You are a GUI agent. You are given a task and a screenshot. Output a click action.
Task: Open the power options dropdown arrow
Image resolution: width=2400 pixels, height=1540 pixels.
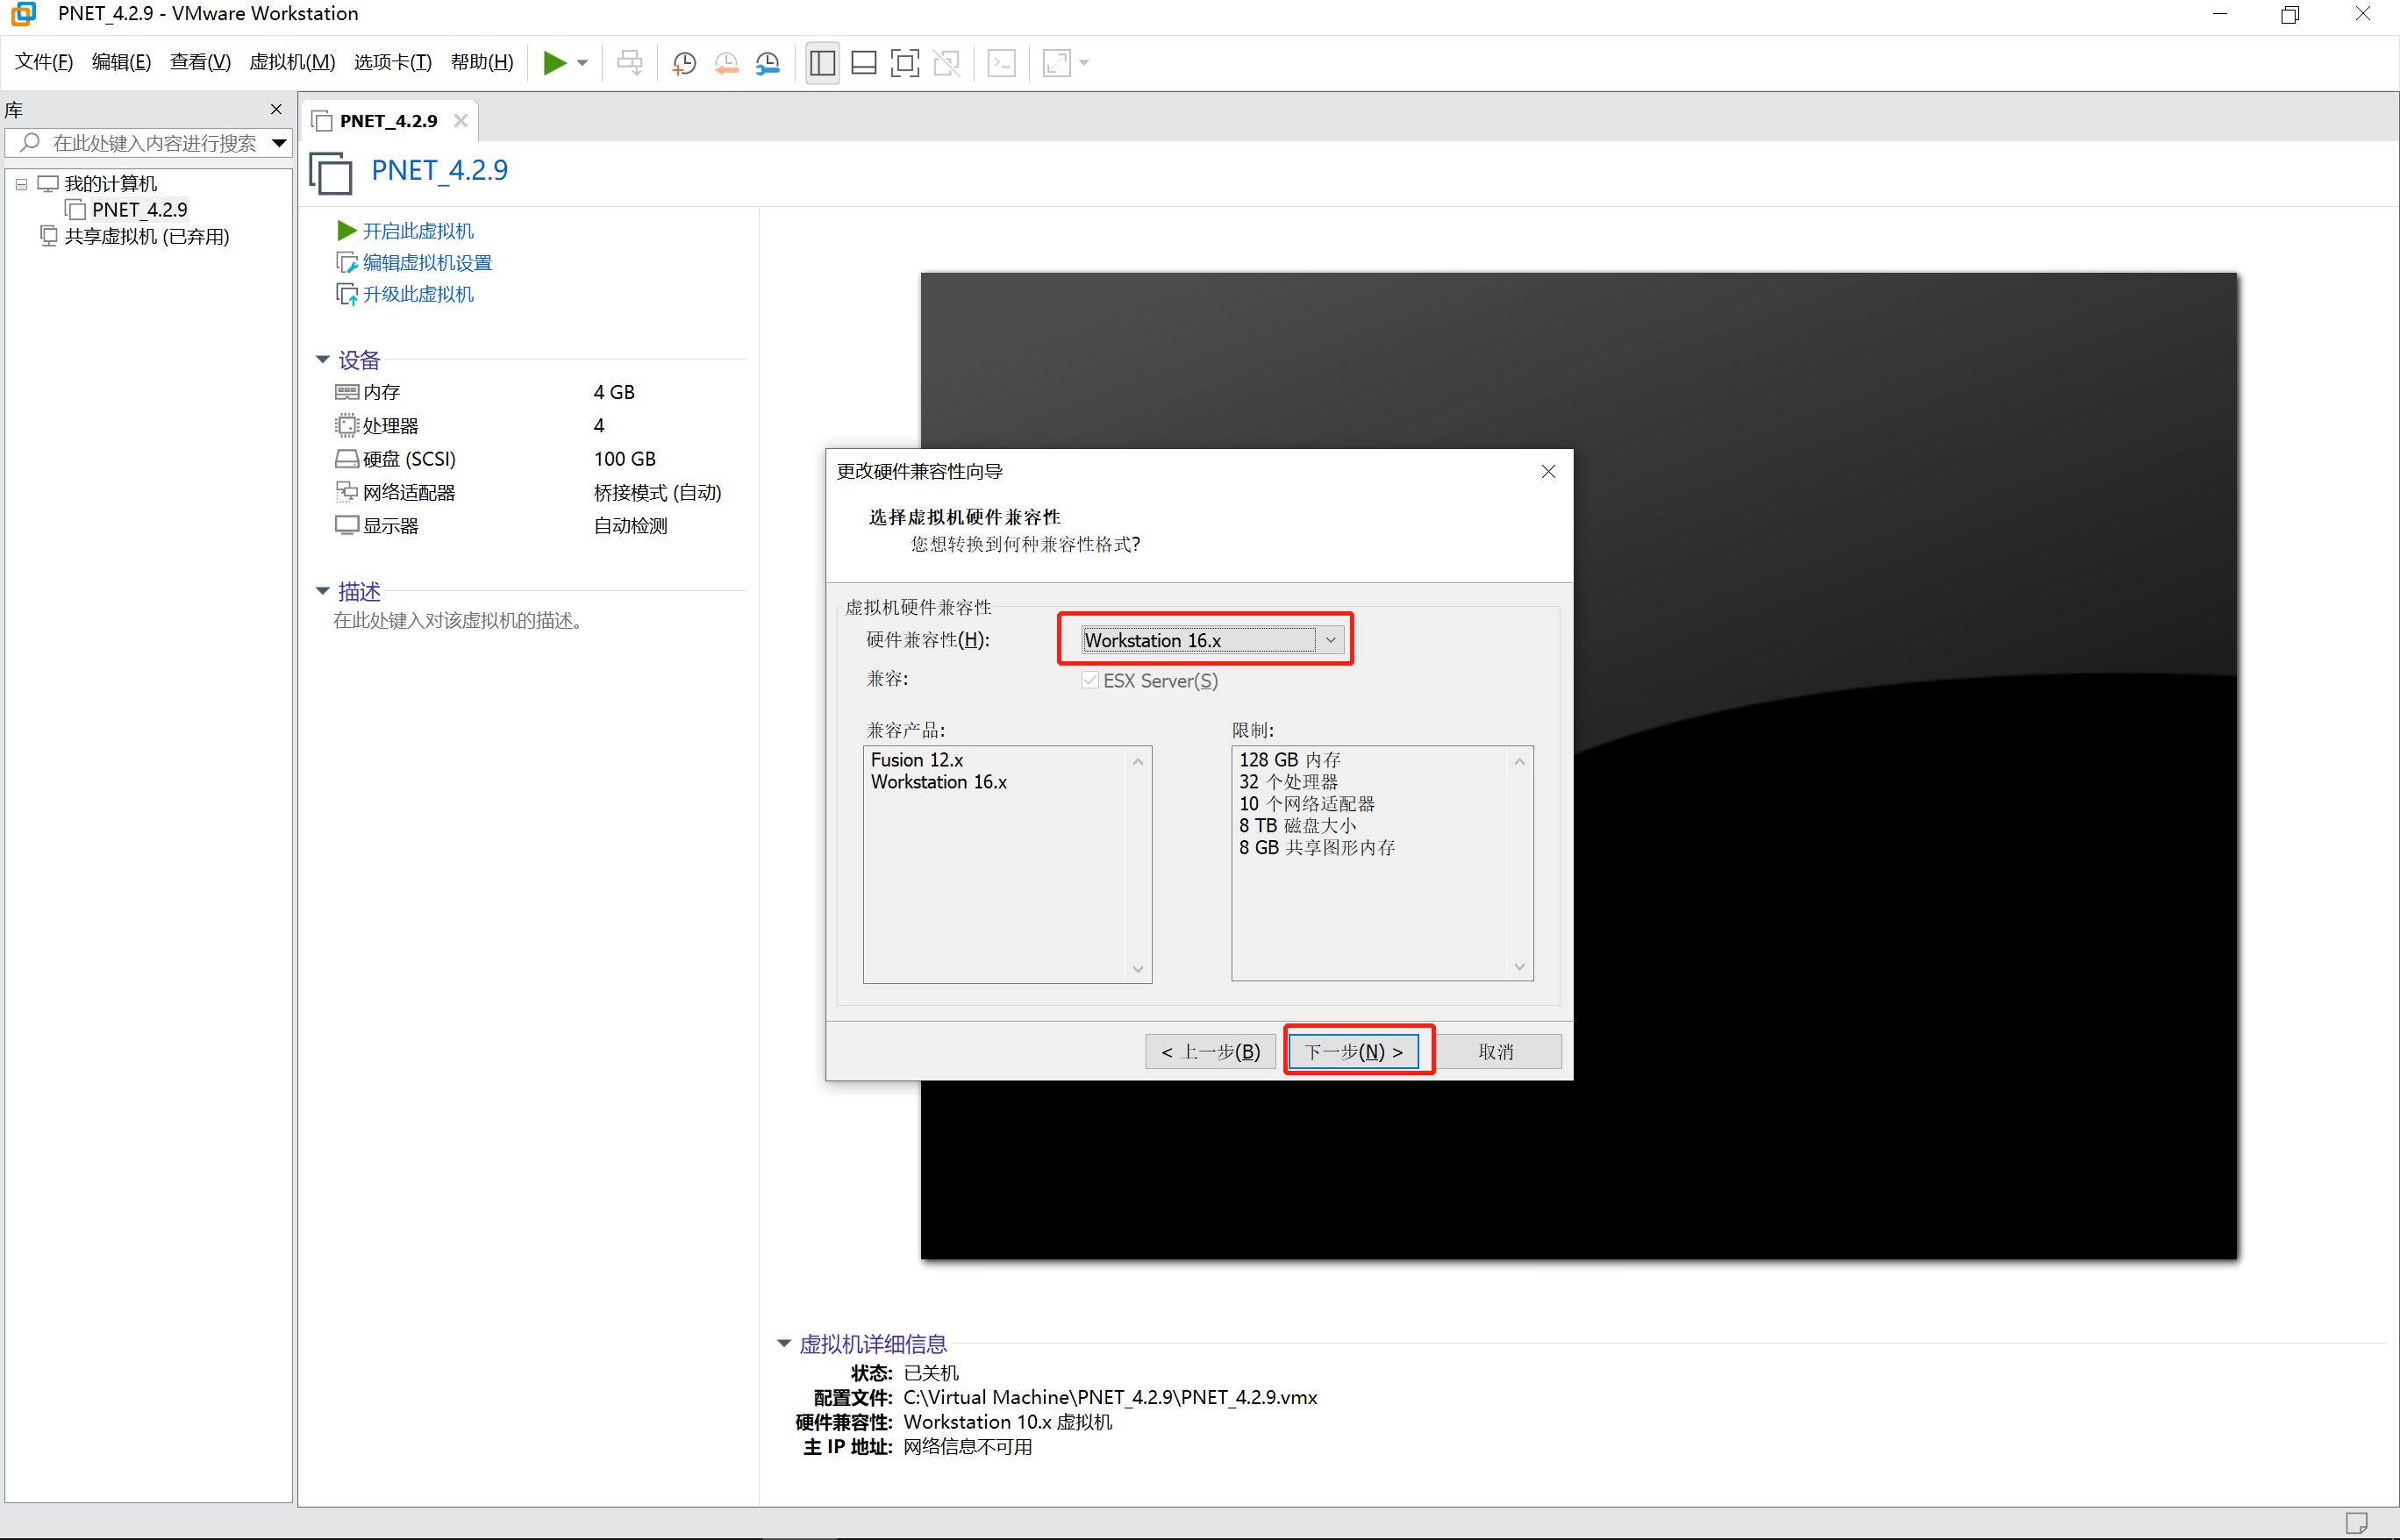[x=582, y=63]
